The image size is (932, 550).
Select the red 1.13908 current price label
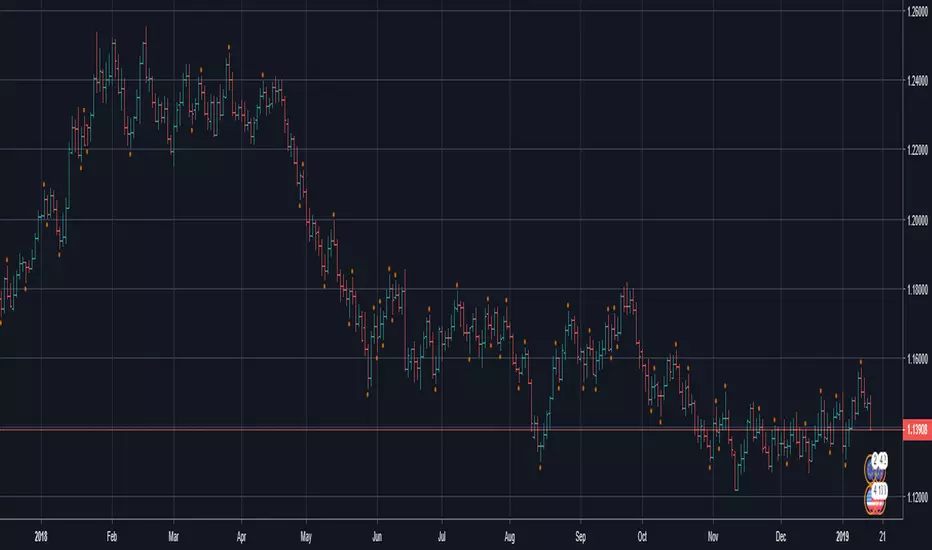(x=917, y=429)
